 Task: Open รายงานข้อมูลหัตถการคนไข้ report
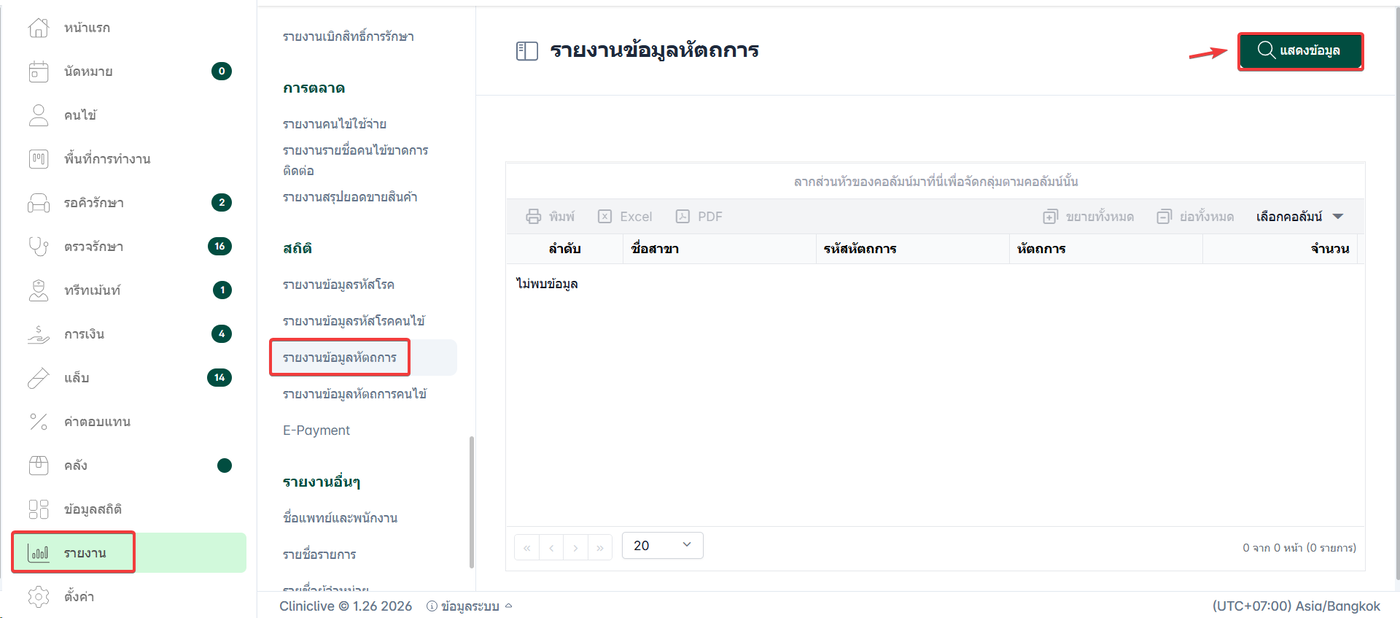coord(355,394)
